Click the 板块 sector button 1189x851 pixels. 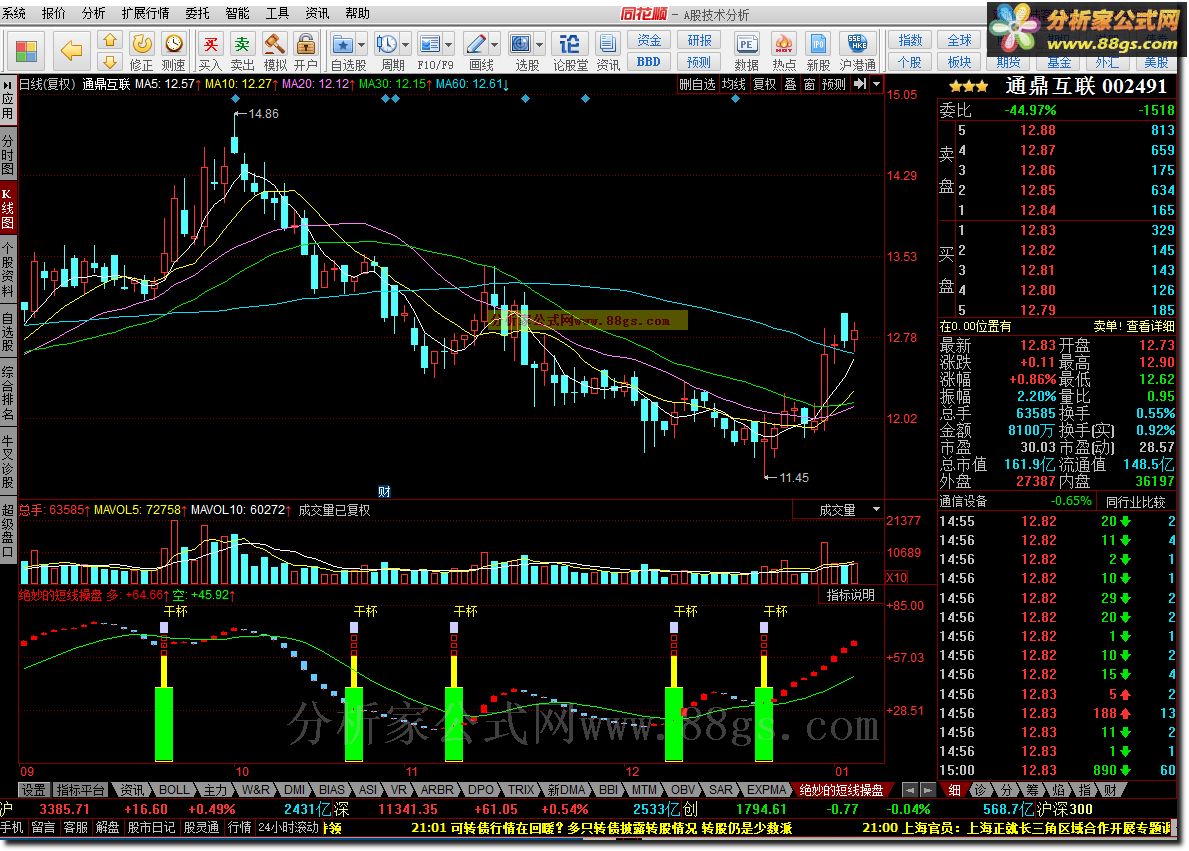tap(959, 62)
